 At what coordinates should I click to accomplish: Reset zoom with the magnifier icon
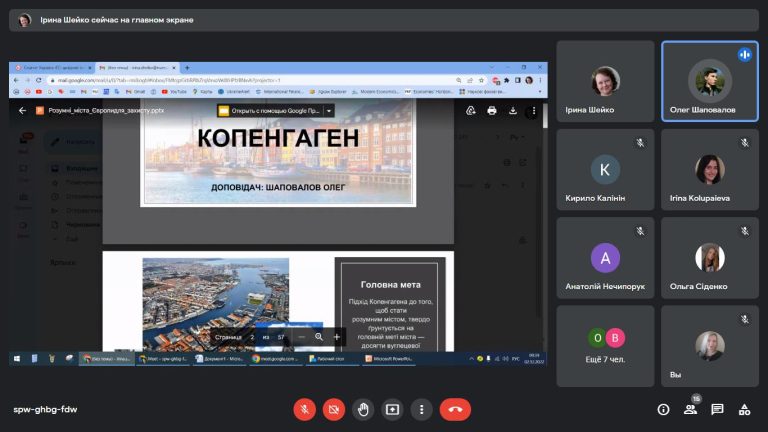click(x=319, y=337)
